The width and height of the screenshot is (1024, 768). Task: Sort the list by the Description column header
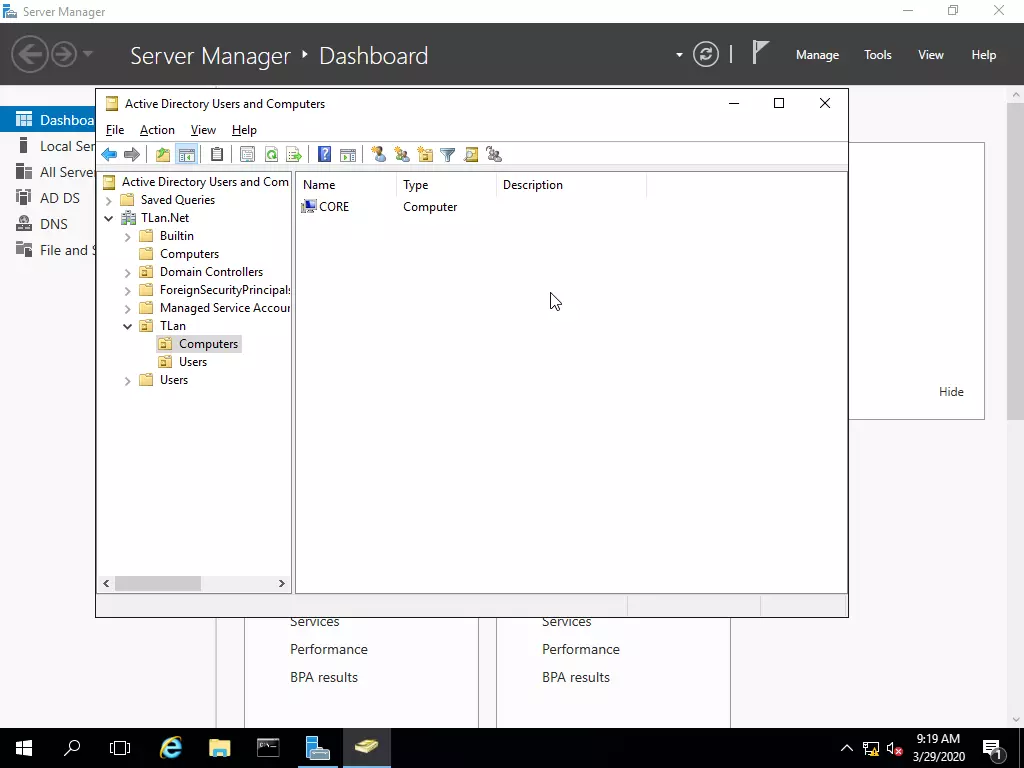tap(571, 185)
